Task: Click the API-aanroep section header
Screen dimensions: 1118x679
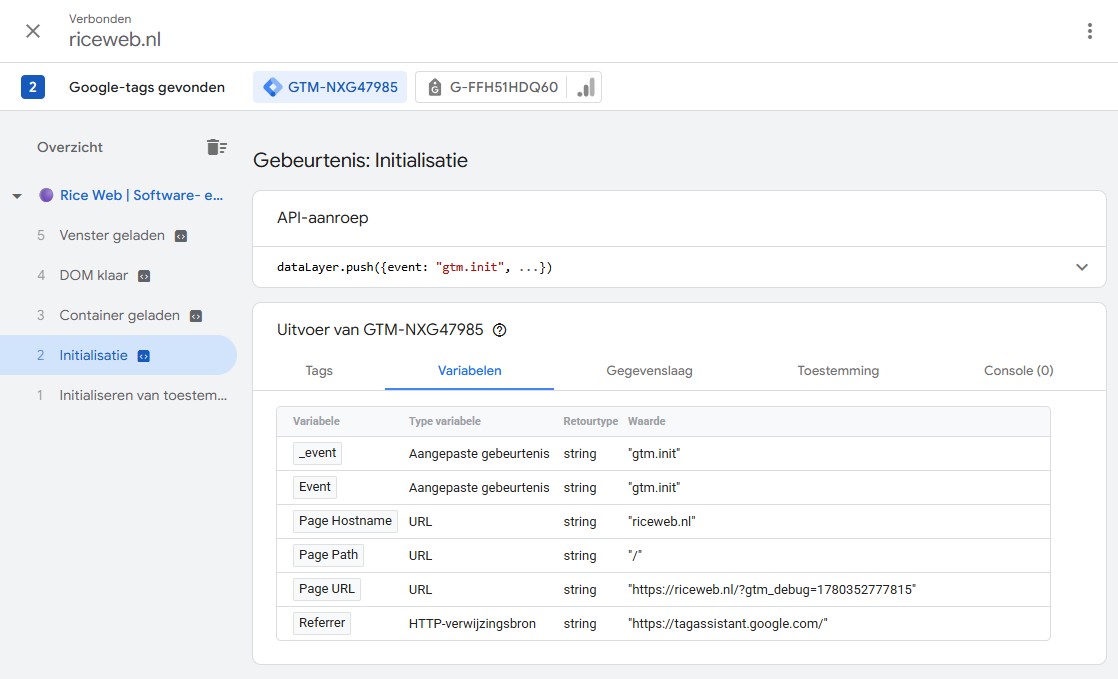Action: click(322, 218)
